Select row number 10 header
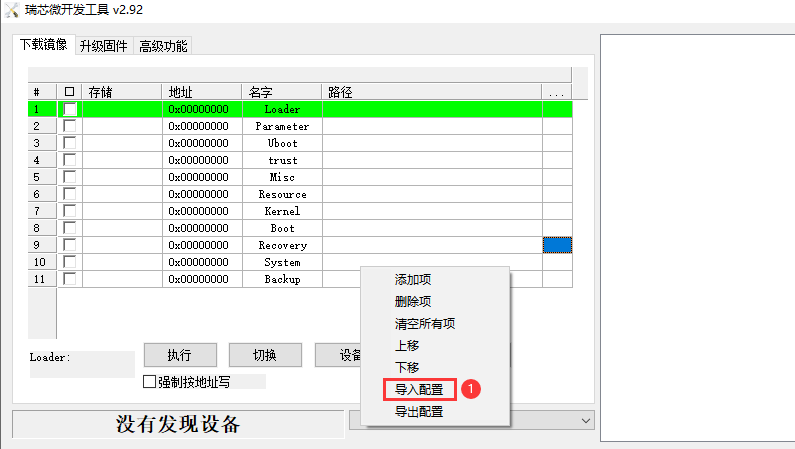The height and width of the screenshot is (449, 795). [x=42, y=262]
